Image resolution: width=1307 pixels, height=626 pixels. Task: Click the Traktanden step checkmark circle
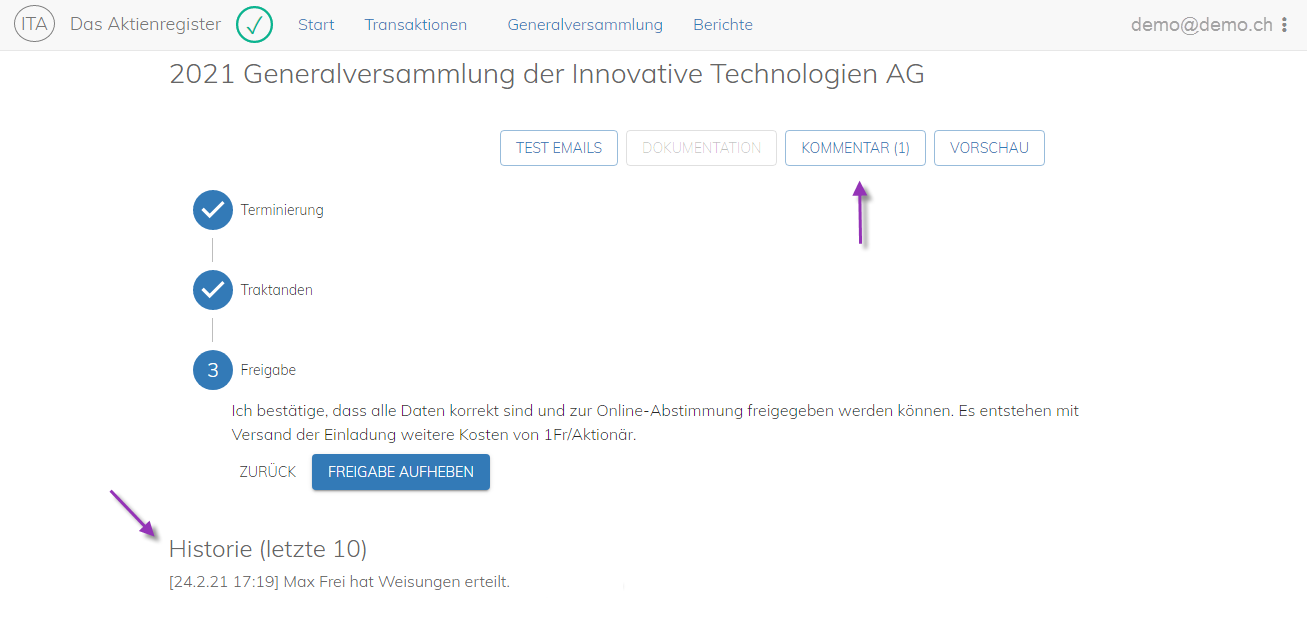212,290
